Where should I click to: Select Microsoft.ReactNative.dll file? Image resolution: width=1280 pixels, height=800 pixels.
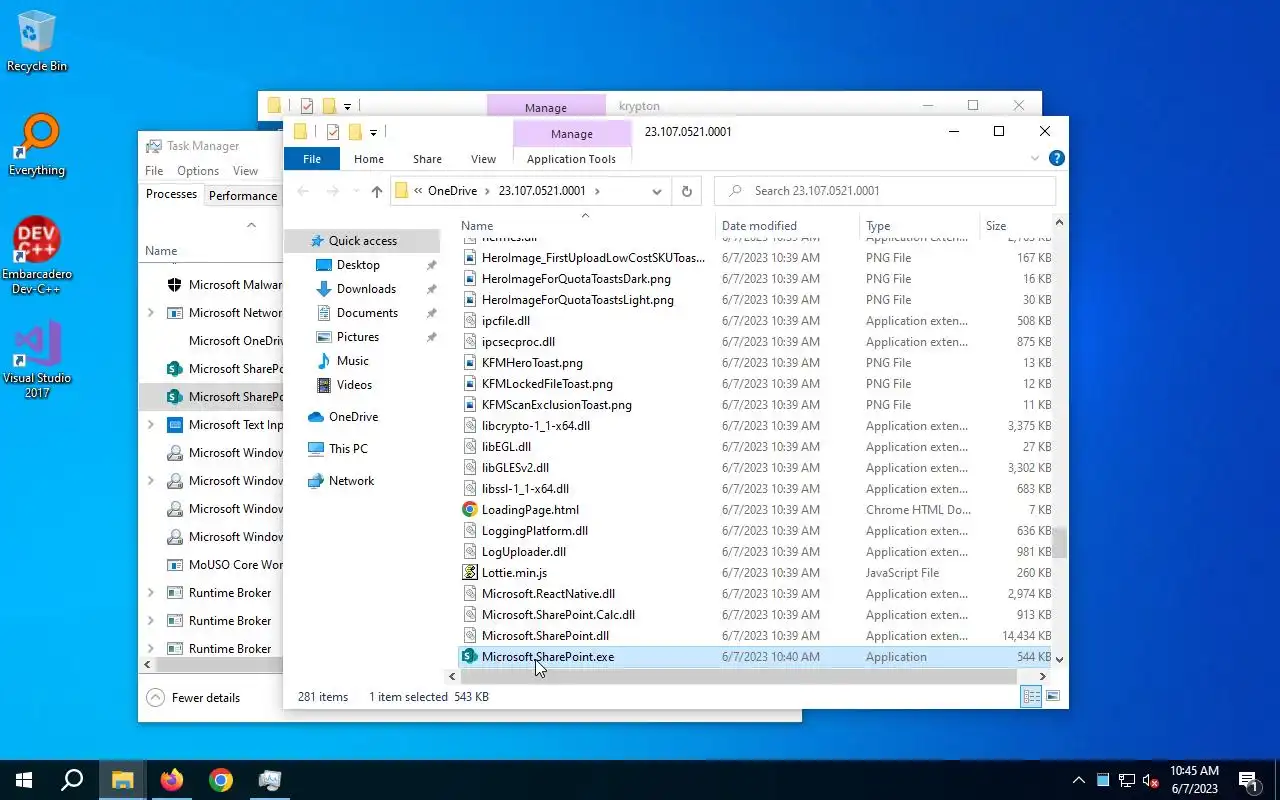pos(548,594)
